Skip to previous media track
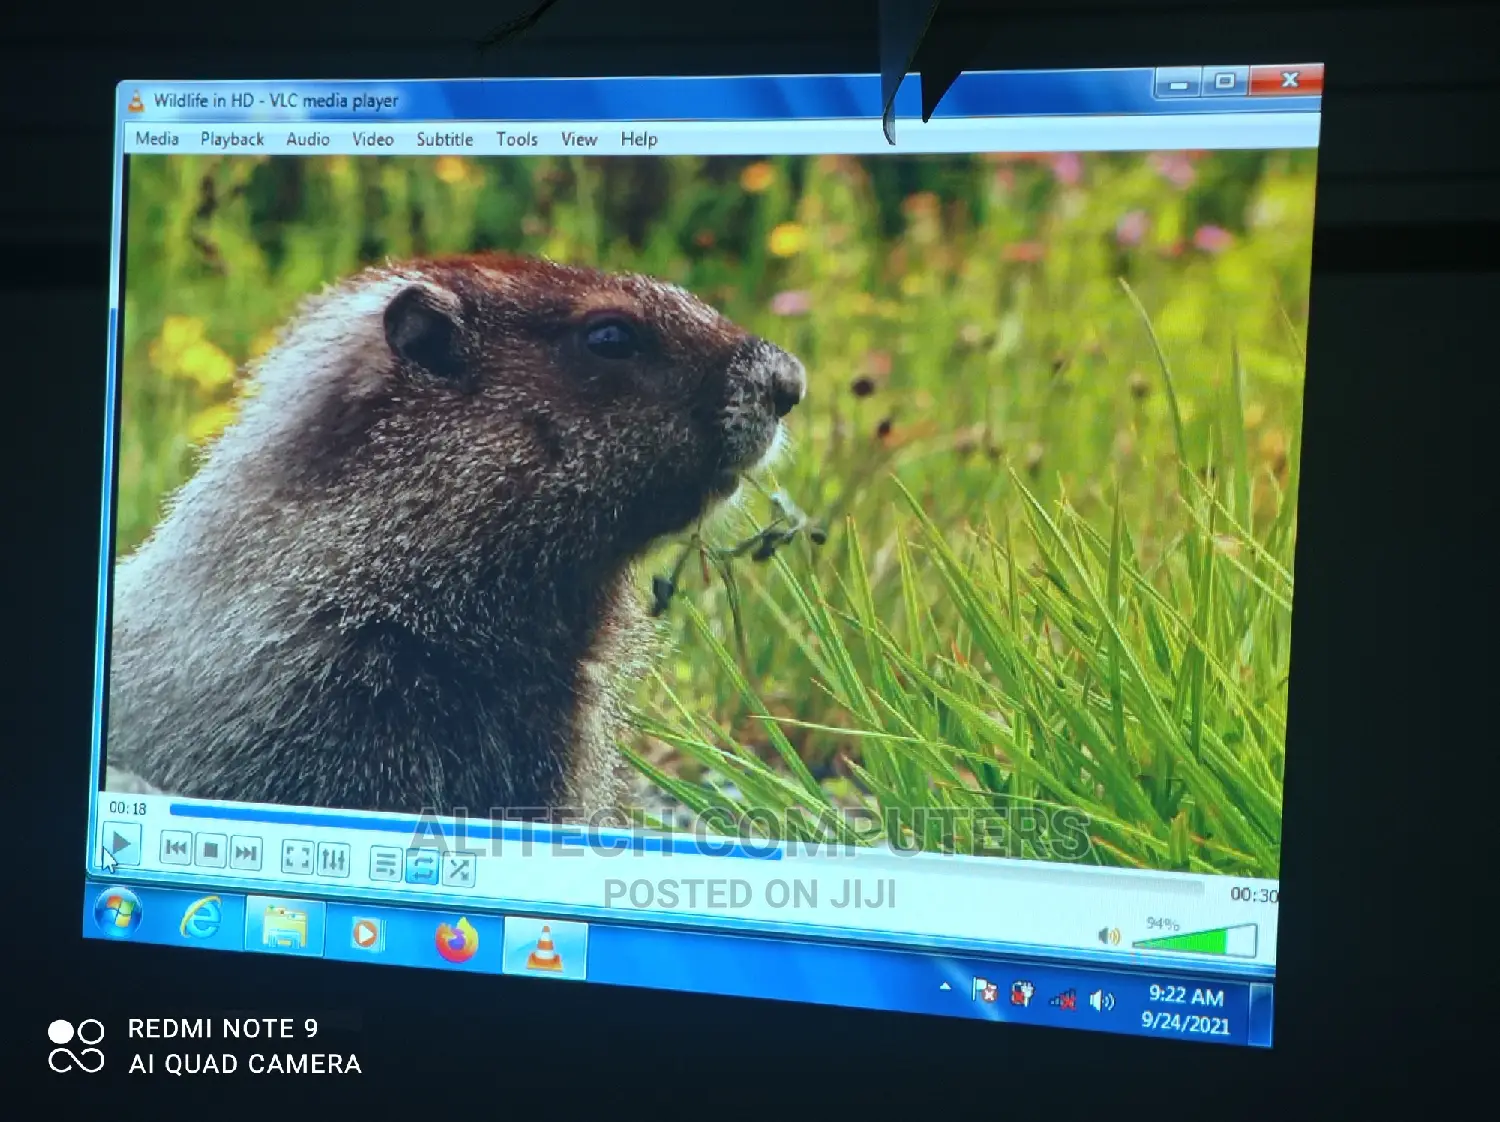 [x=176, y=849]
